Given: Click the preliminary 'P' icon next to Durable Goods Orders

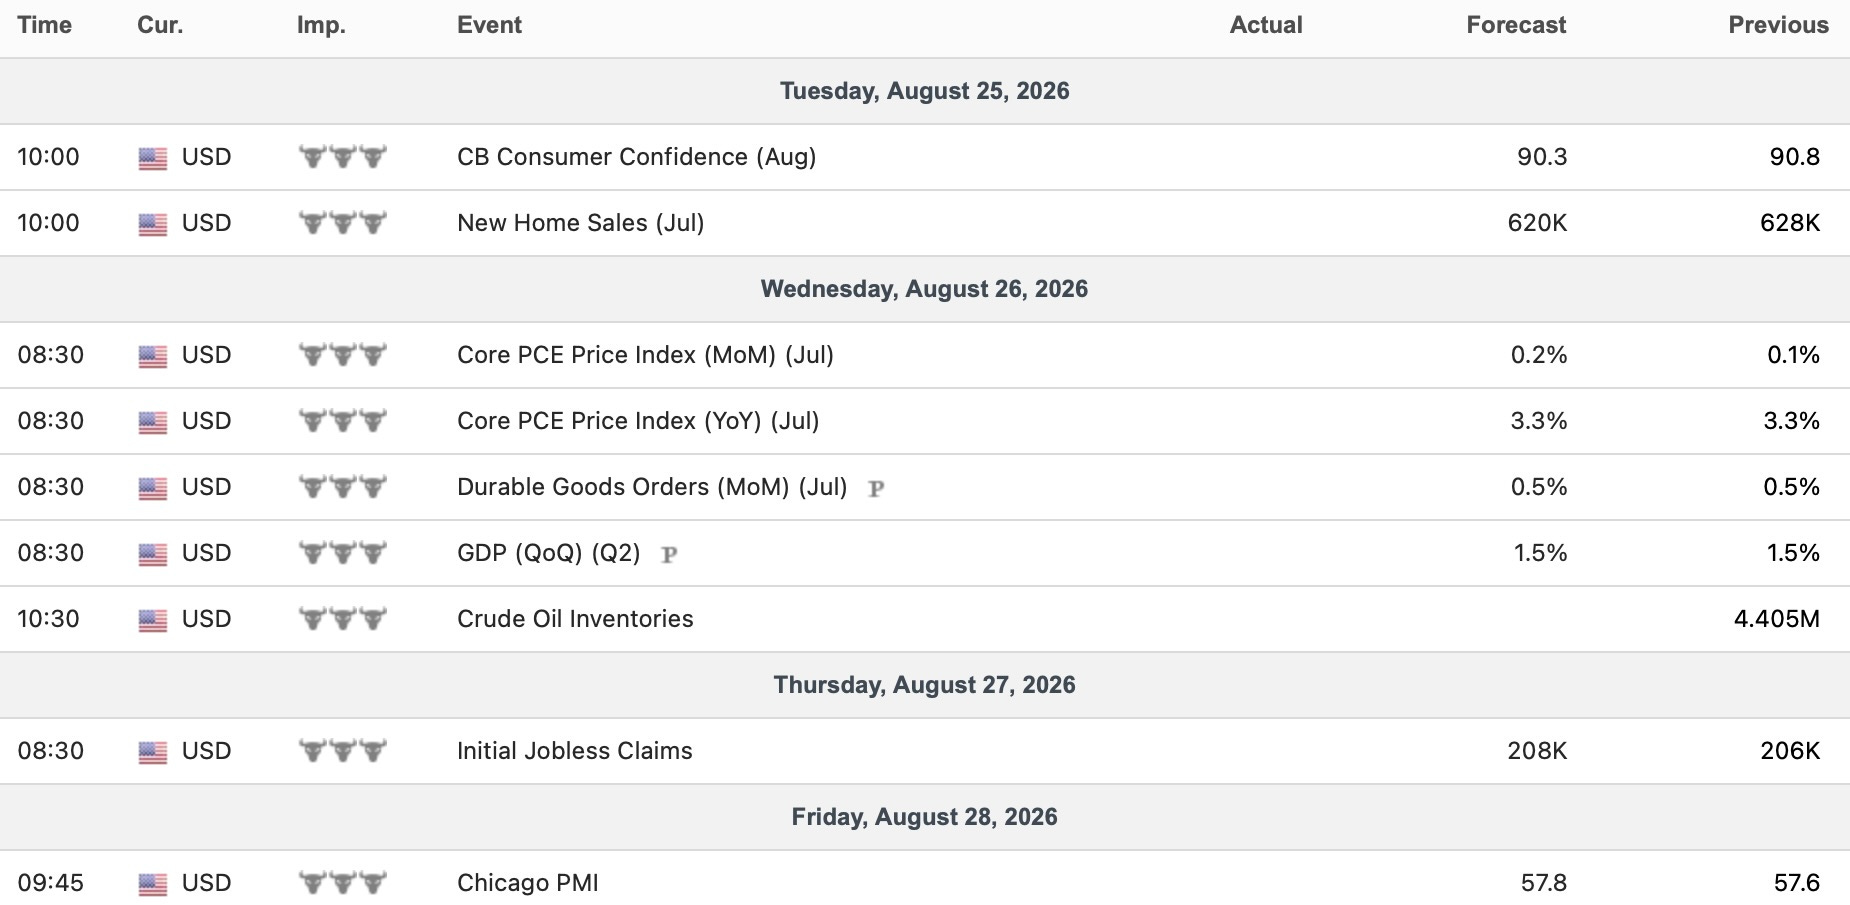Looking at the screenshot, I should point(876,489).
